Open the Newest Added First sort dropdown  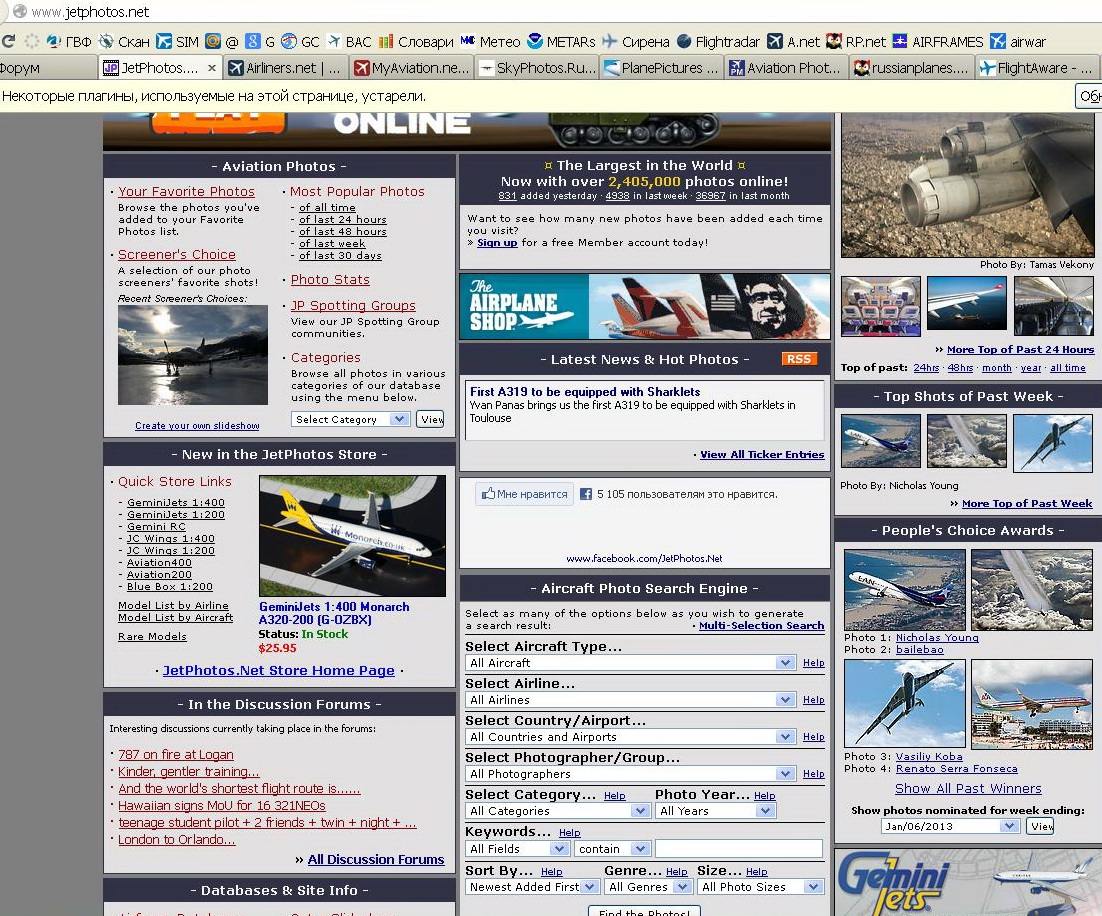tap(532, 887)
